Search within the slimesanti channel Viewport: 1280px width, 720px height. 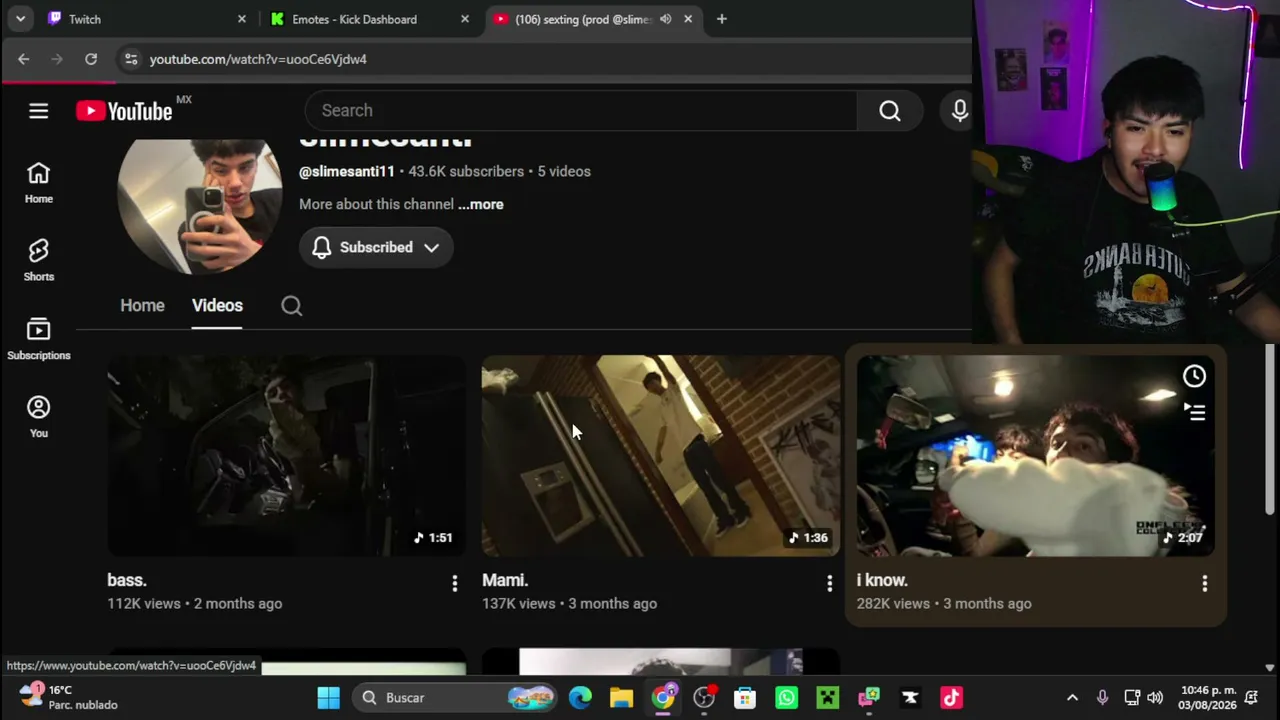pos(291,306)
